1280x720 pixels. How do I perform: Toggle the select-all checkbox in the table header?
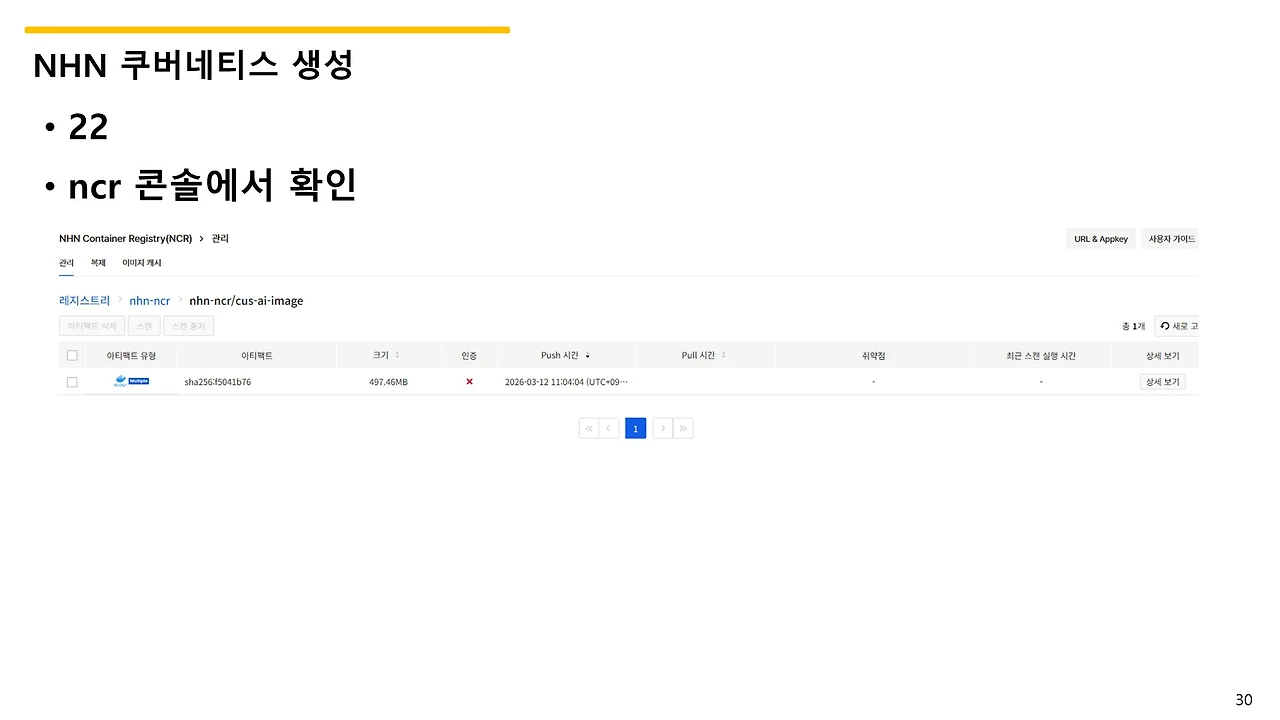point(72,355)
